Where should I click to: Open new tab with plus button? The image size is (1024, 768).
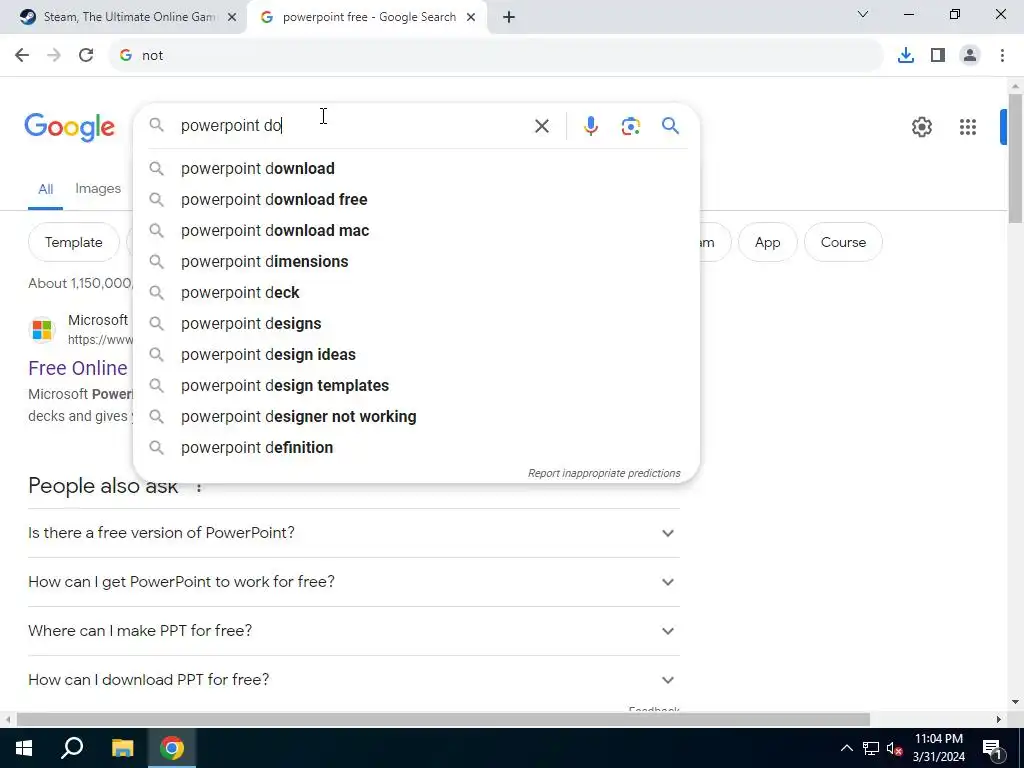(x=509, y=17)
